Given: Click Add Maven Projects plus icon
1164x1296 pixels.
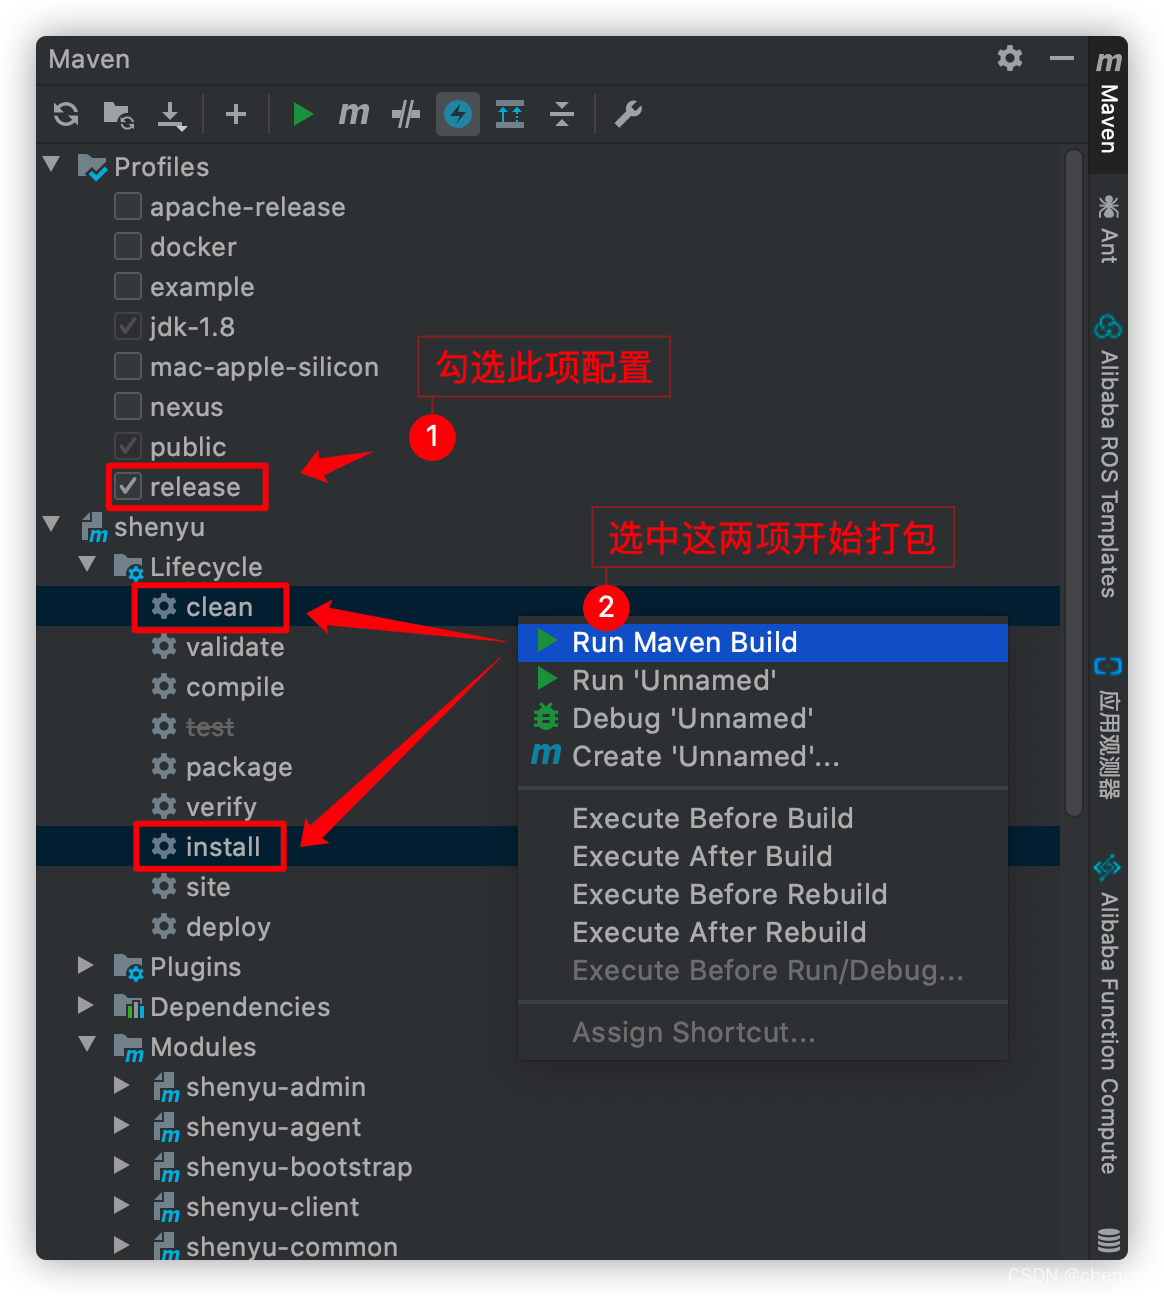Looking at the screenshot, I should click(236, 114).
